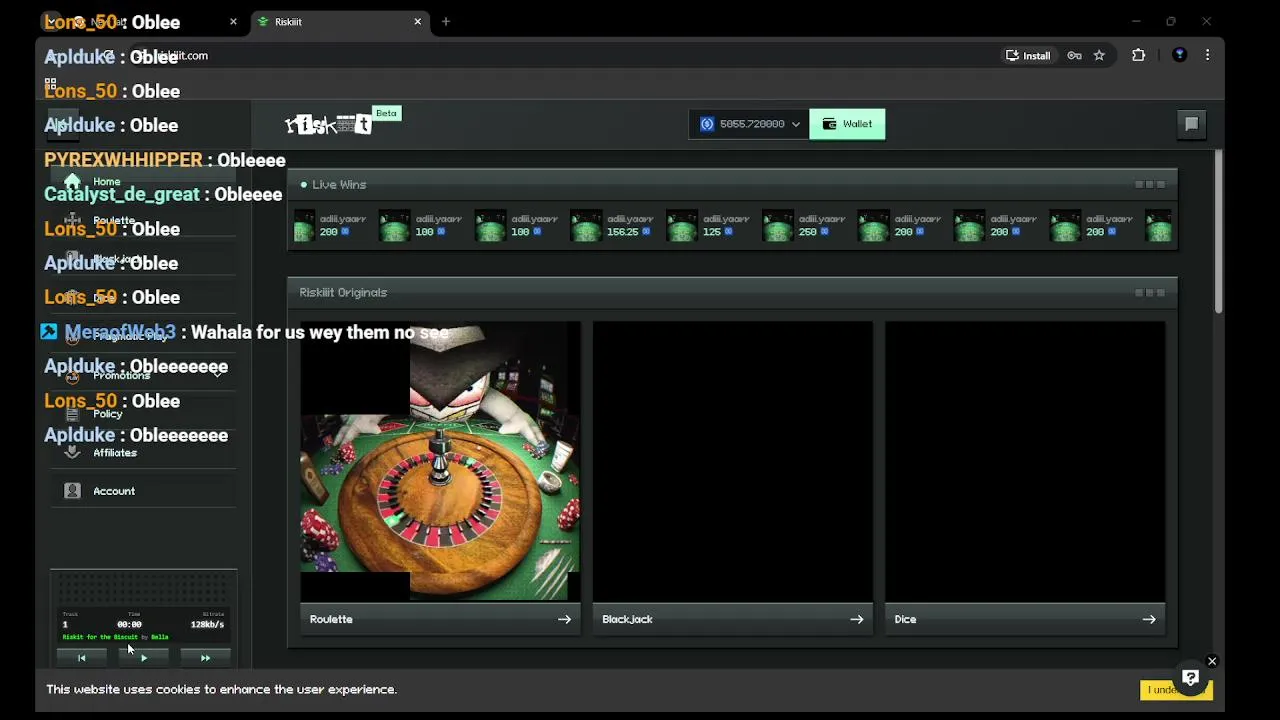1280x720 pixels.
Task: Open the tab search dropdown in Chrome
Action: tap(51, 21)
